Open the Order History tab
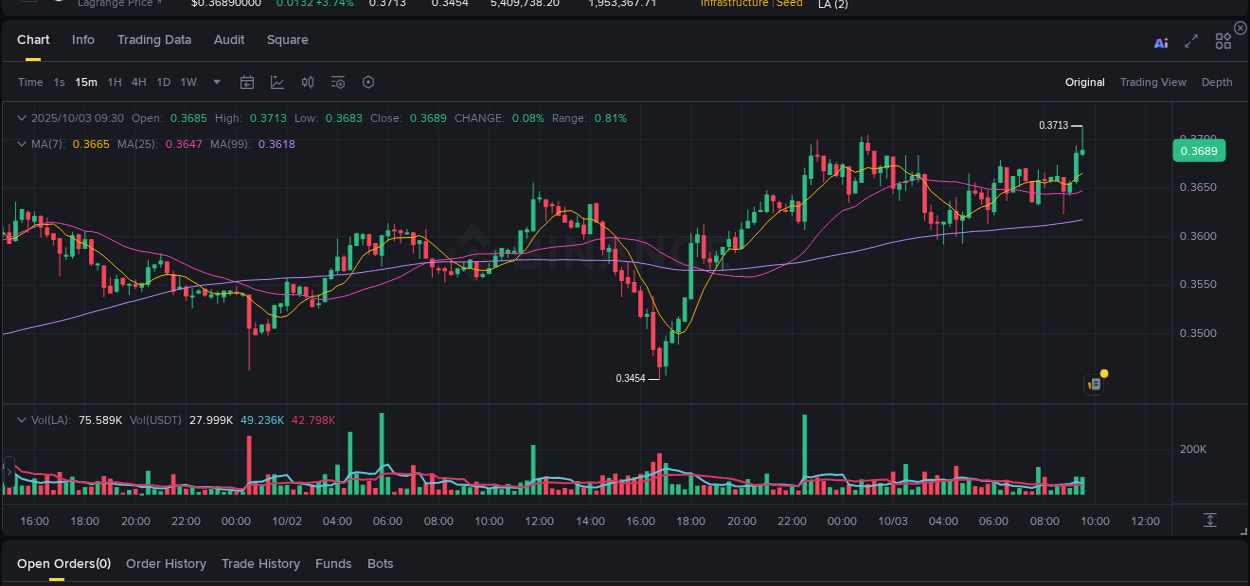 click(166, 563)
